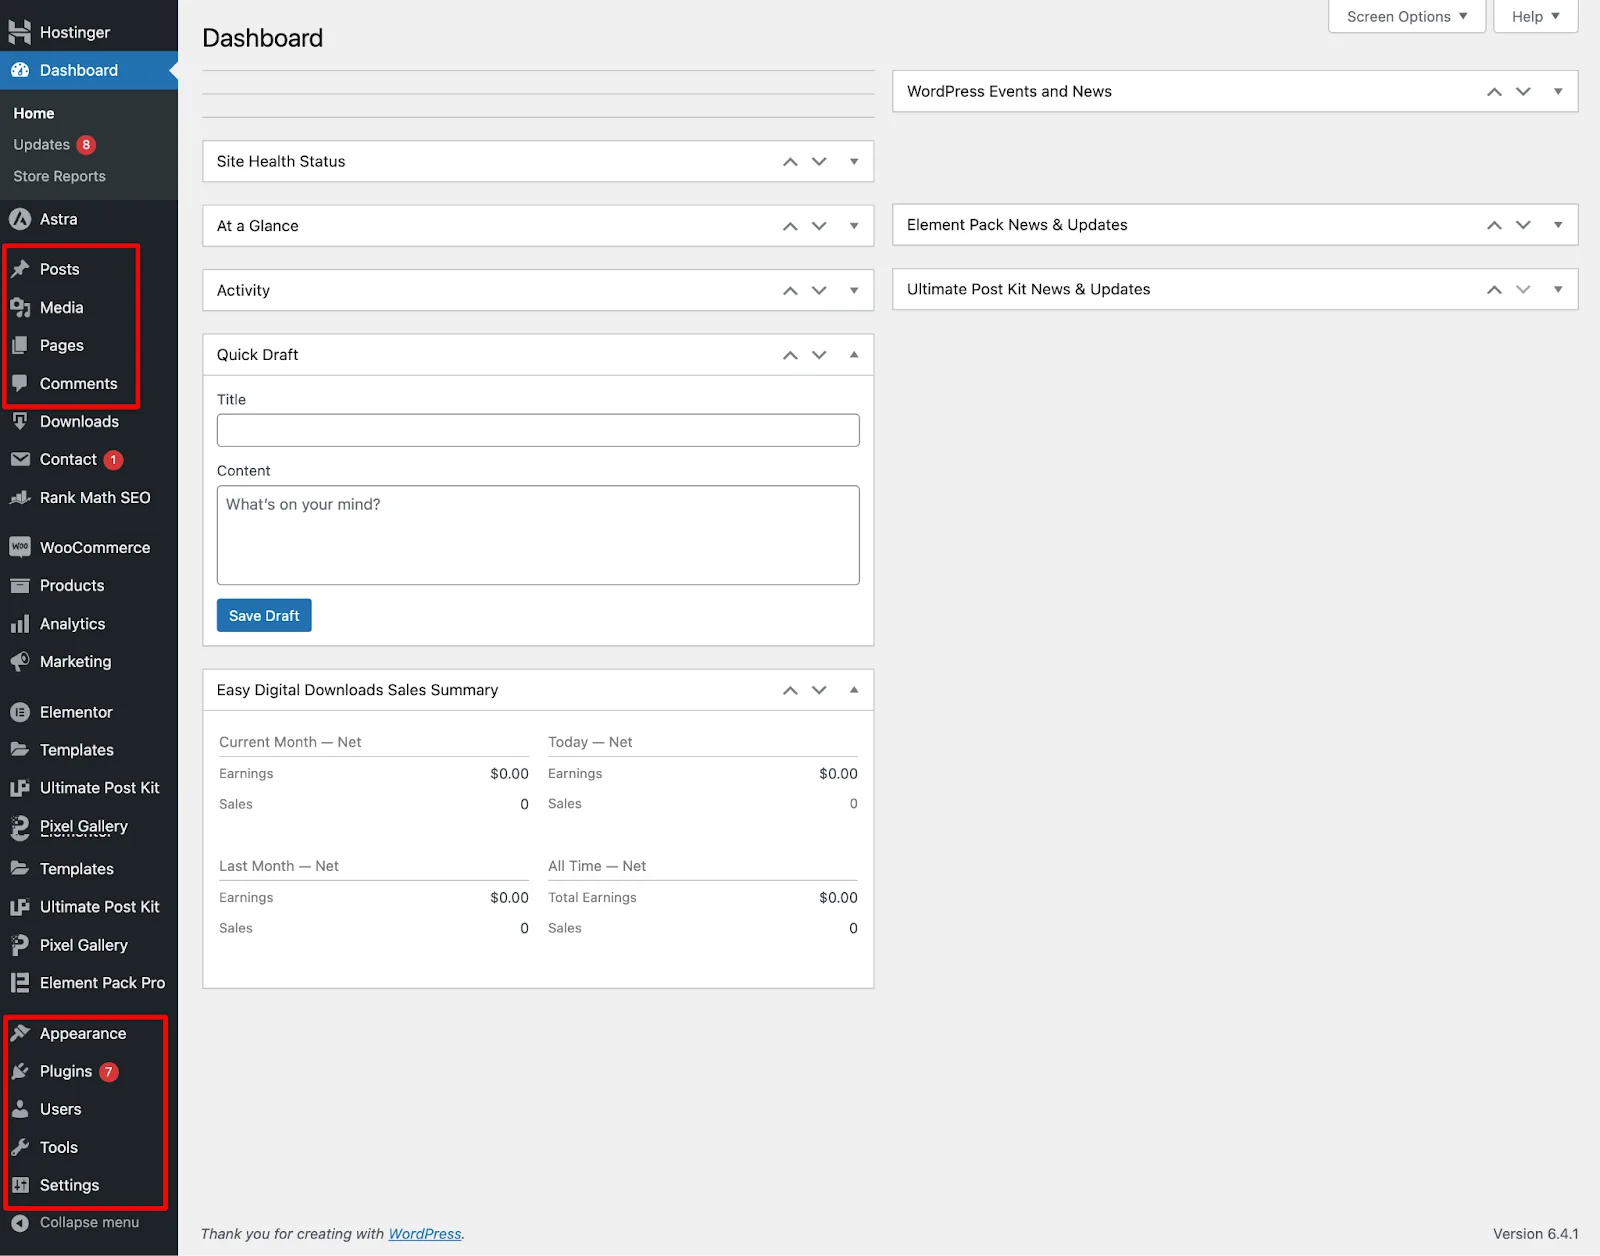Click the What's on your mind textarea
The height and width of the screenshot is (1256, 1600).
point(538,535)
